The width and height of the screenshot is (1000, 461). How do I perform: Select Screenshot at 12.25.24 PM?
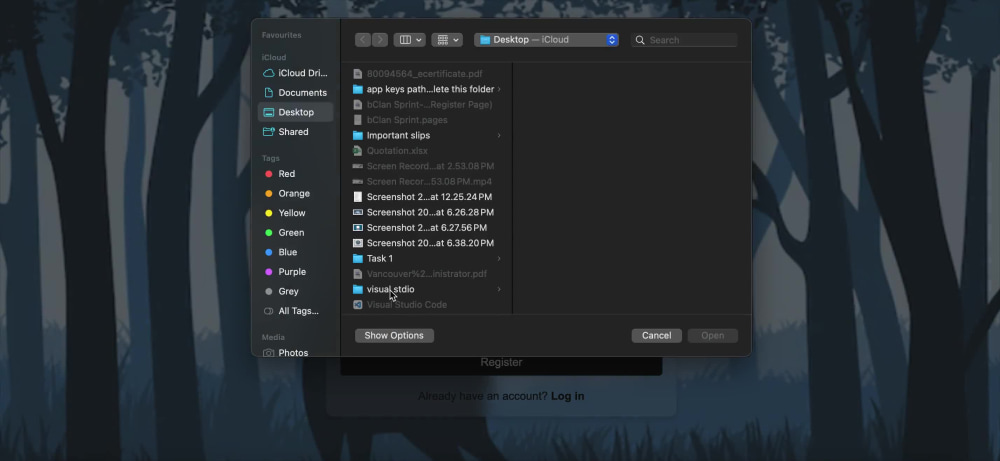pos(427,196)
